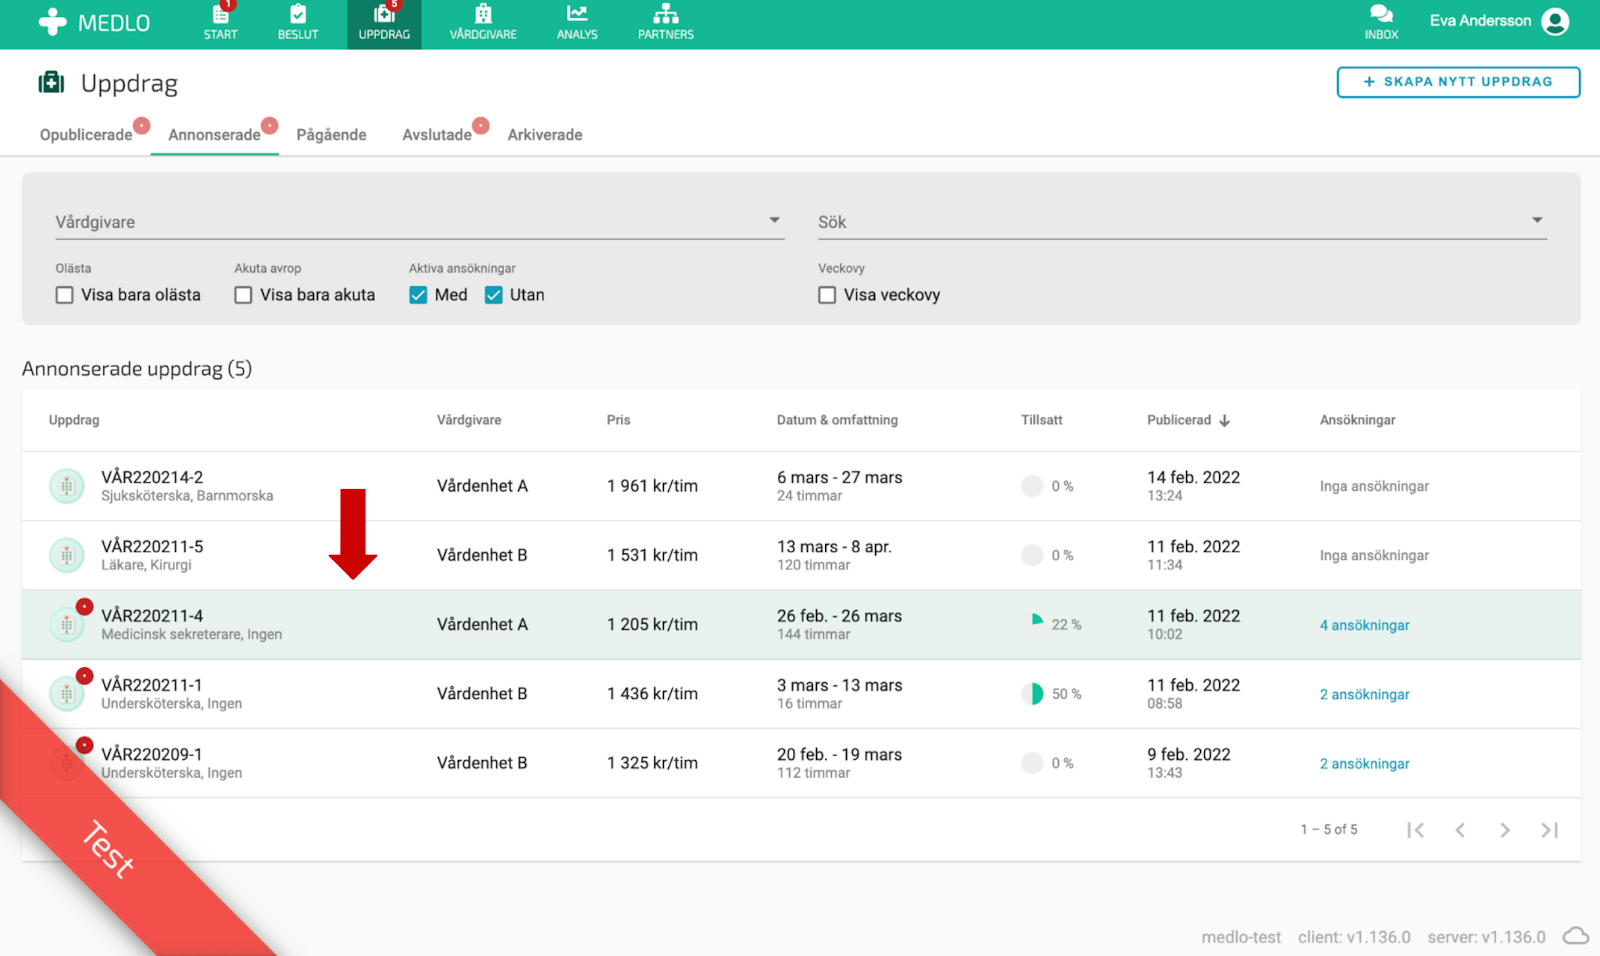Open assignment VÅR220209-1
Viewport: 1600px width, 956px height.
[x=151, y=754]
